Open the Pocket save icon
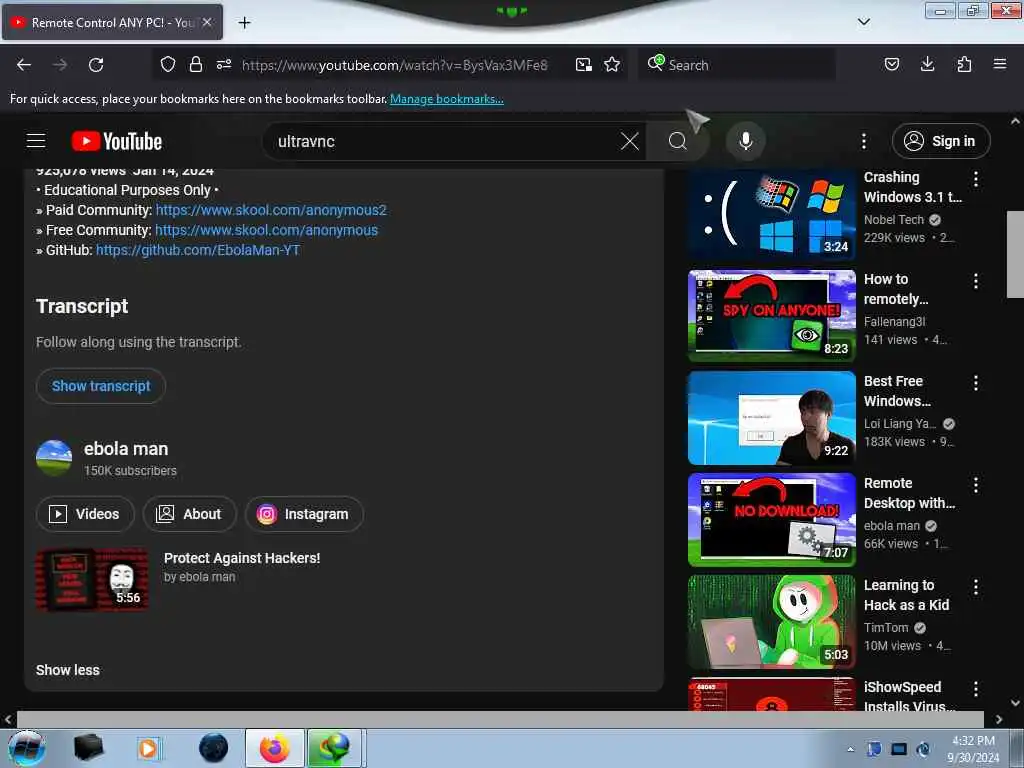This screenshot has height=768, width=1024. 891,65
